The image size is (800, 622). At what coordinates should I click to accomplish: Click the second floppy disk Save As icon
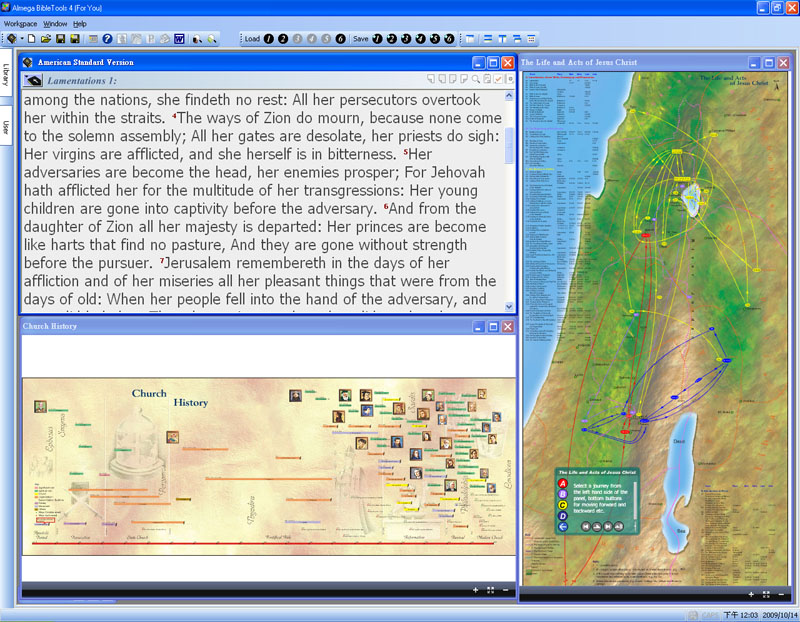click(74, 39)
